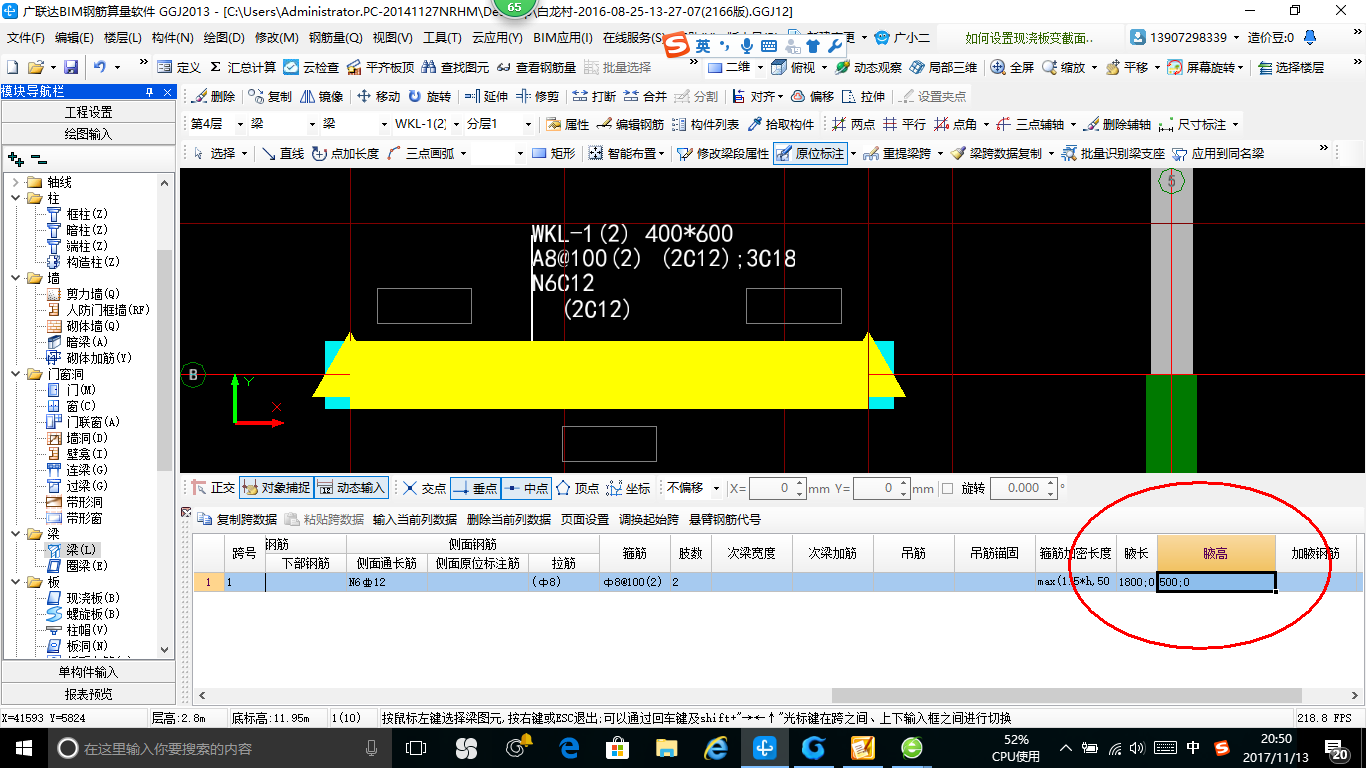The height and width of the screenshot is (768, 1366).
Task: Select the 复制 copy tool
Action: [x=270, y=96]
